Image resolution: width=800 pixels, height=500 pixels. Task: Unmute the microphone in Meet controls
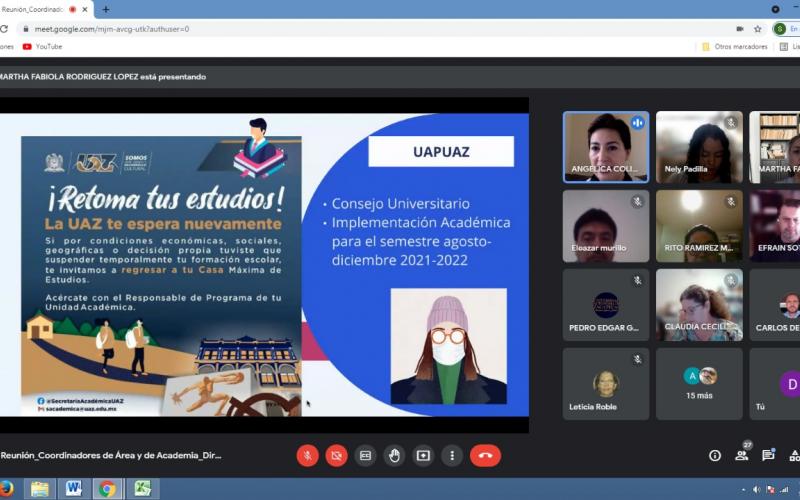(308, 456)
